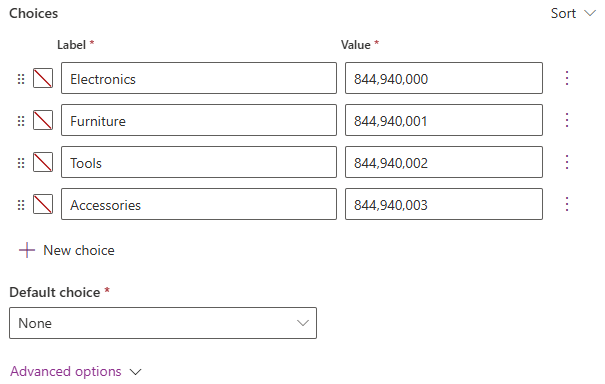Open more options for Tools choice

567,162
